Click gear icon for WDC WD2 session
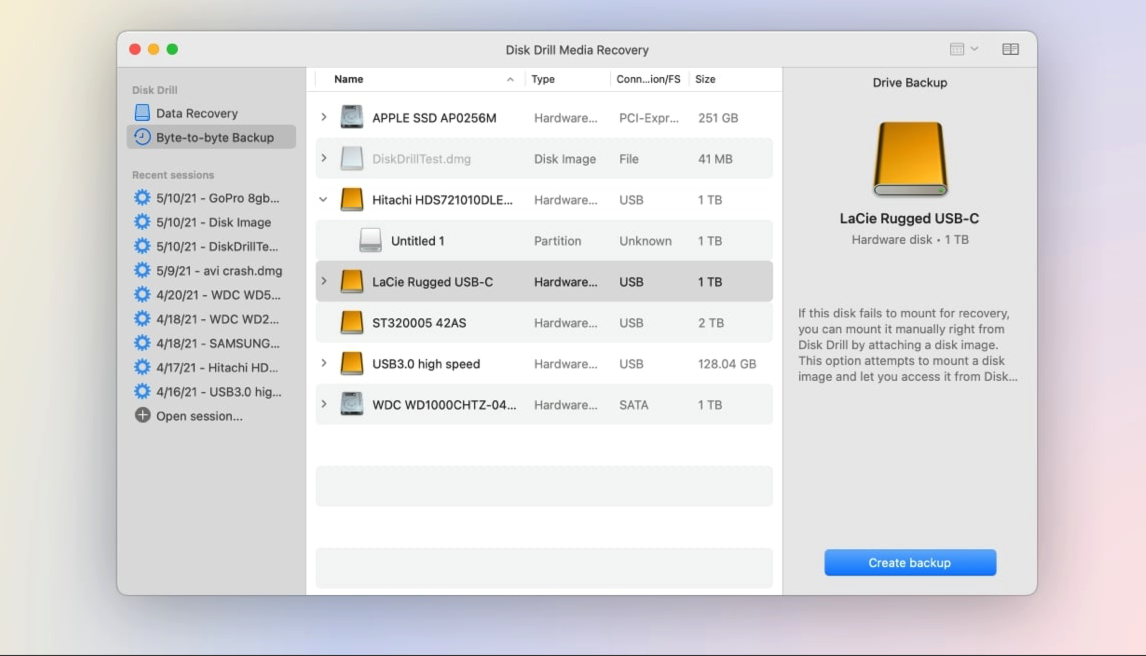The height and width of the screenshot is (656, 1146). pos(142,319)
